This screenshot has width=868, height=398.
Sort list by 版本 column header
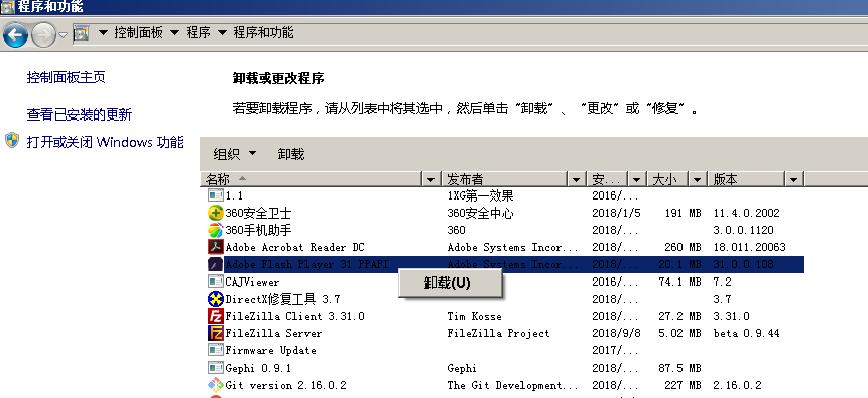click(746, 179)
